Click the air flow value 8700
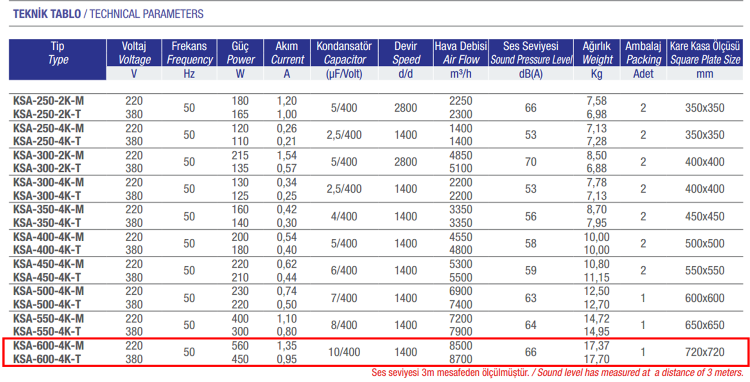This screenshot has width=750, height=382. tap(461, 359)
